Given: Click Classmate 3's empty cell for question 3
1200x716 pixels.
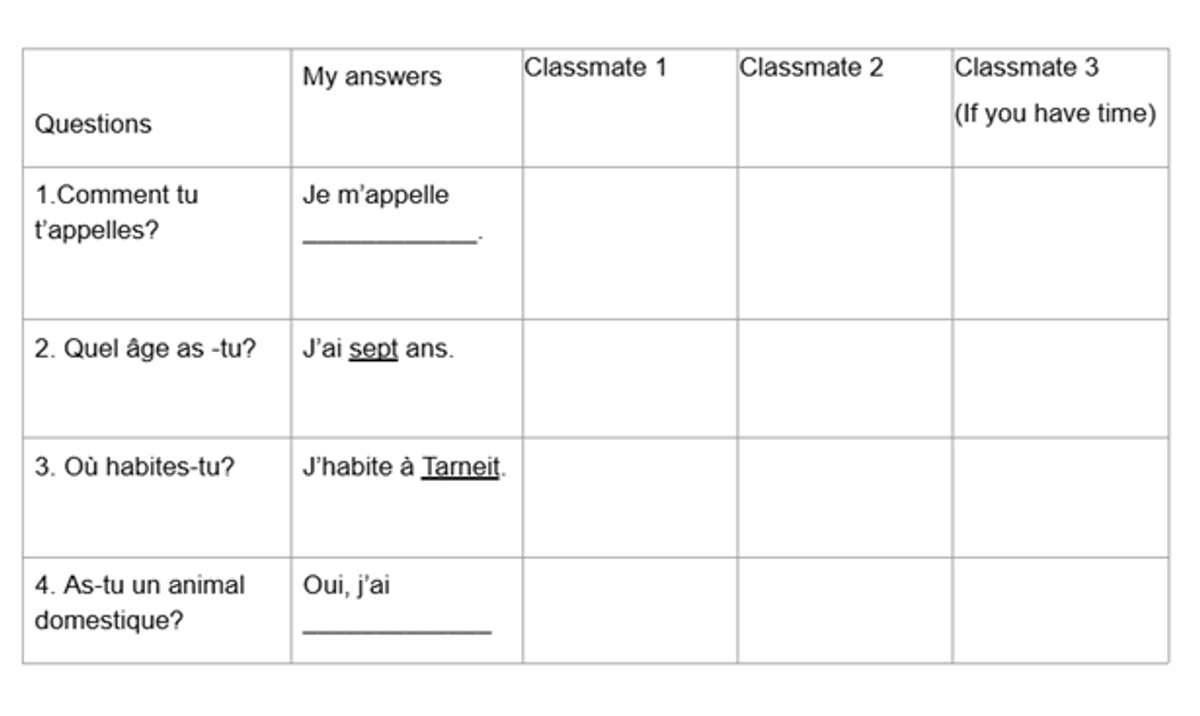Looking at the screenshot, I should 1060,497.
